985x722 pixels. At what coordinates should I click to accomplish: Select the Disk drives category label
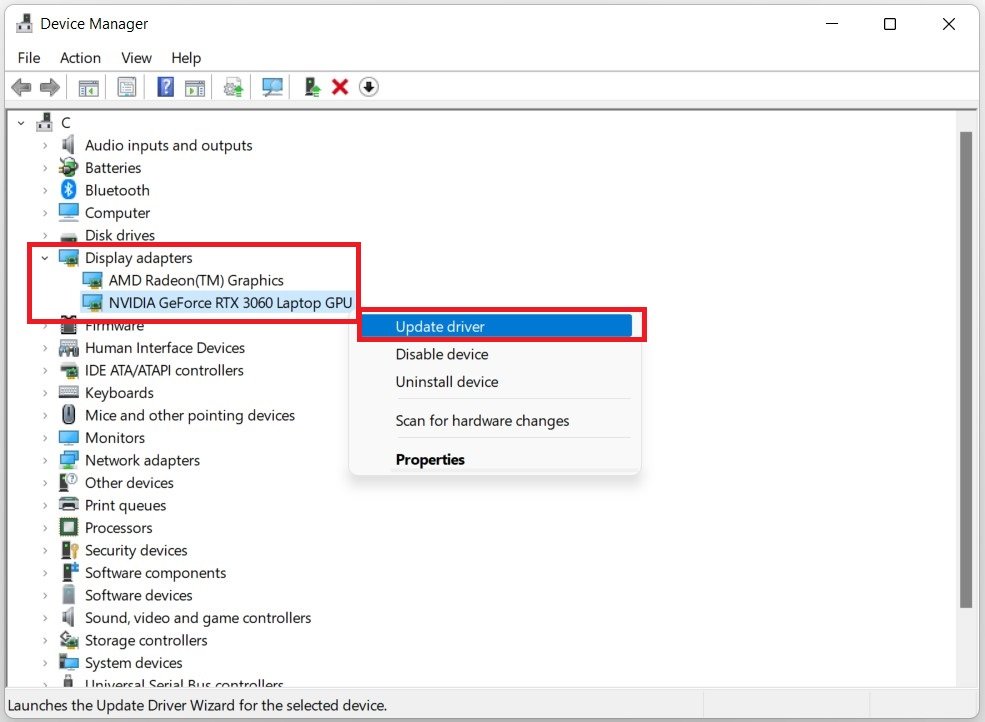point(120,235)
